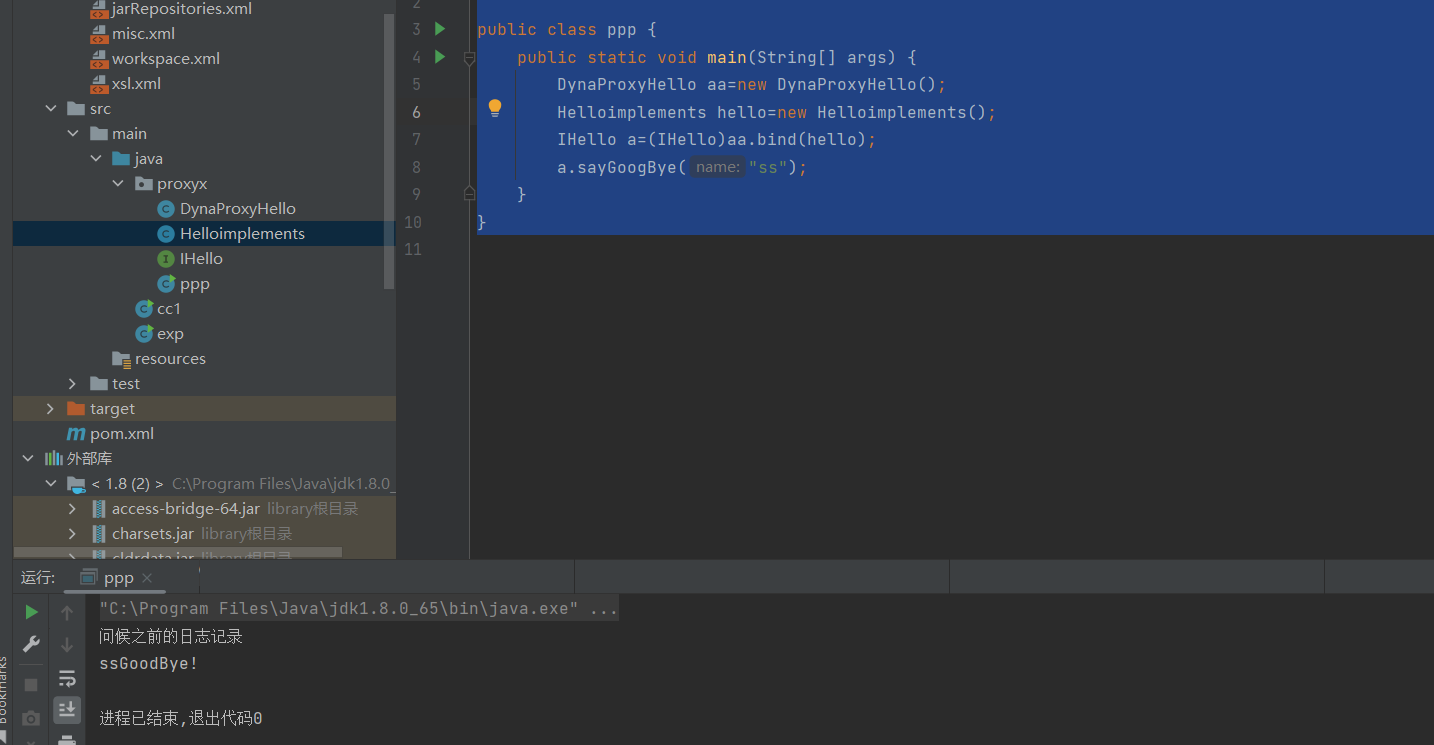Screen dimensions: 1434x745
Task: Click the a.sayGoogBye code line
Action: (681, 167)
